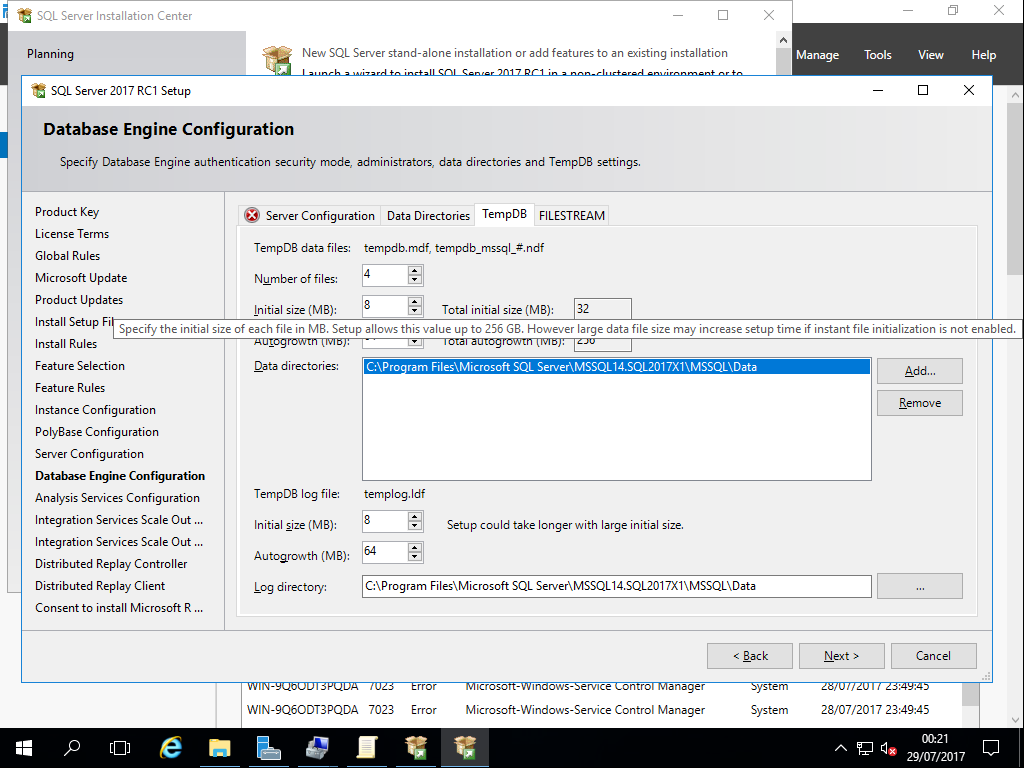Open Server Manager from the taskbar
This screenshot has width=1024, height=768.
(268, 747)
